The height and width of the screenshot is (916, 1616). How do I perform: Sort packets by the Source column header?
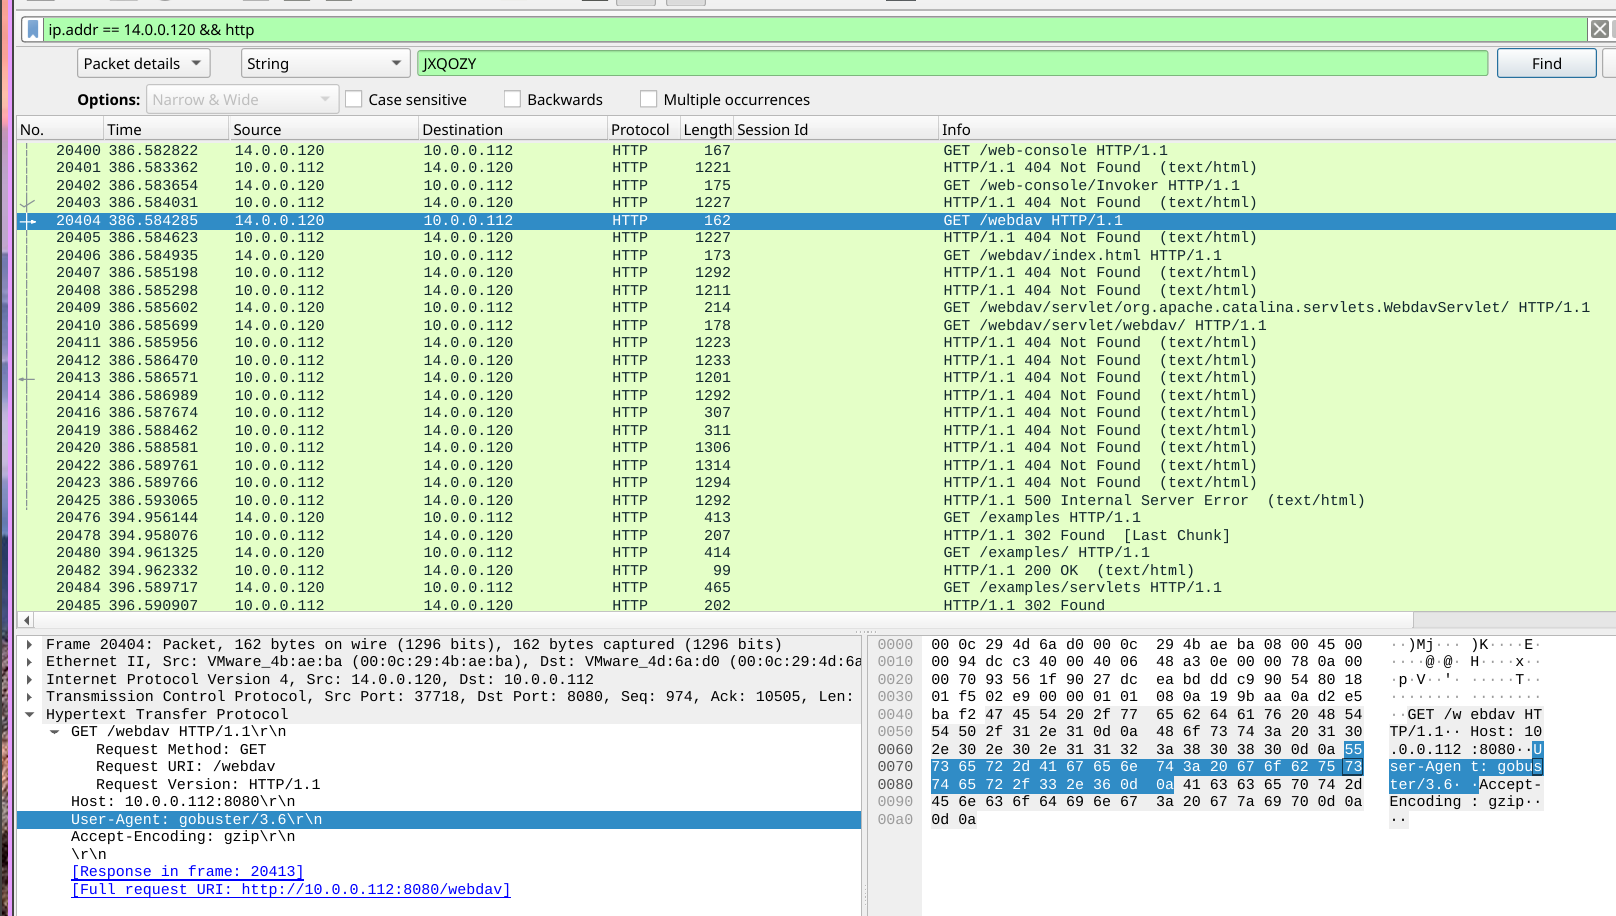tap(257, 129)
